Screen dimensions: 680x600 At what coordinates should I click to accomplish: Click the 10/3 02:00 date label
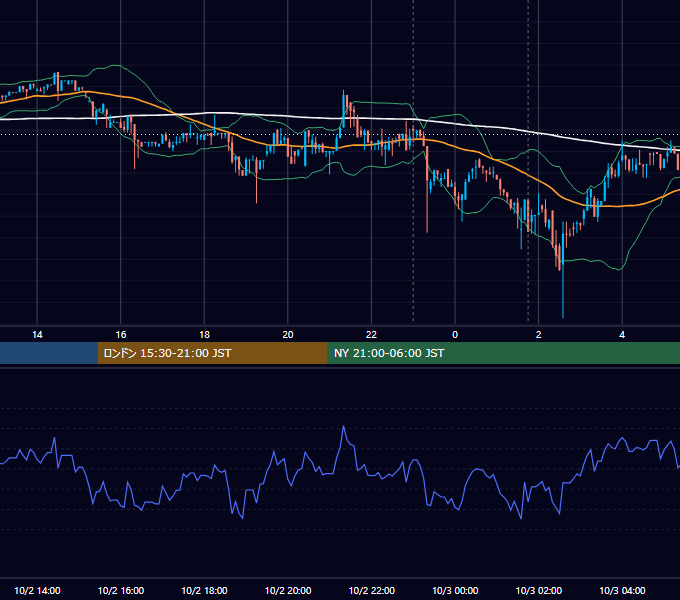coord(539,590)
